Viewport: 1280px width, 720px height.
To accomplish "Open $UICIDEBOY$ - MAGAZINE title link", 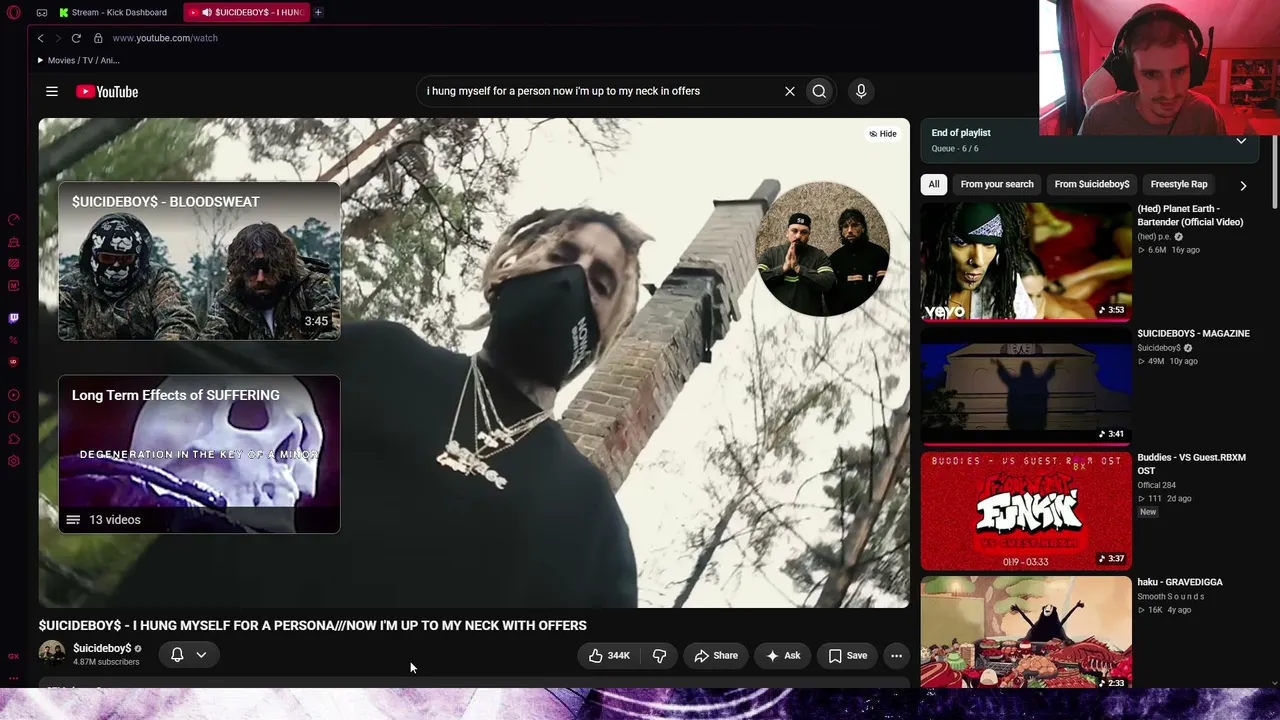I will coord(1193,333).
